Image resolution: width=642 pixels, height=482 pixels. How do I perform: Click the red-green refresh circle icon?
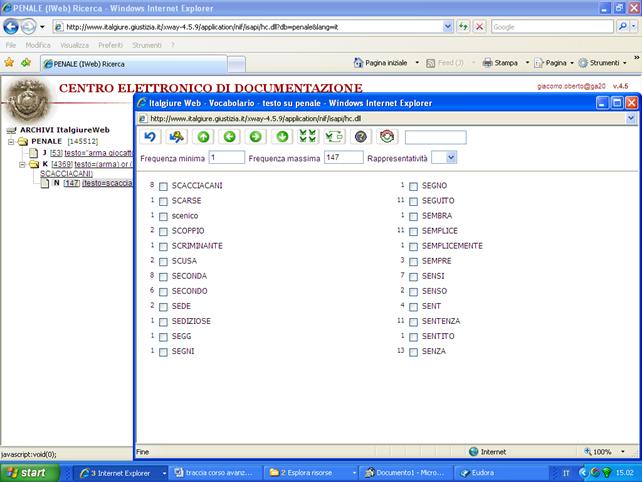pyautogui.click(x=387, y=137)
